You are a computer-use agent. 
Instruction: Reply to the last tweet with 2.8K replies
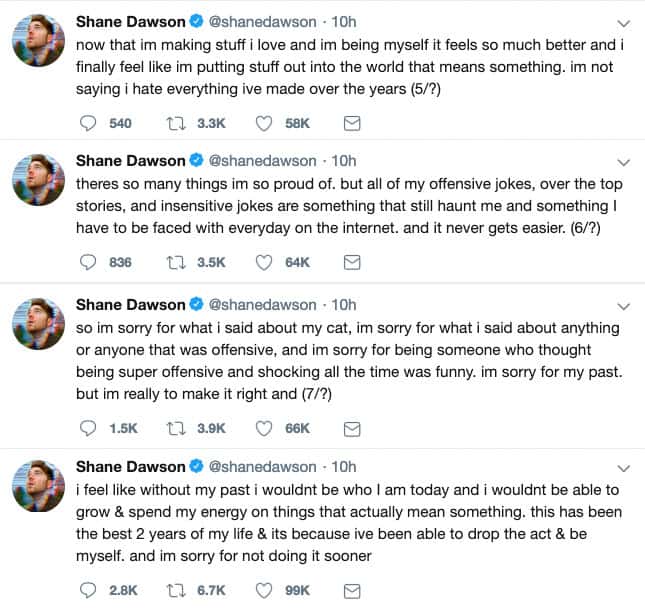[88, 591]
